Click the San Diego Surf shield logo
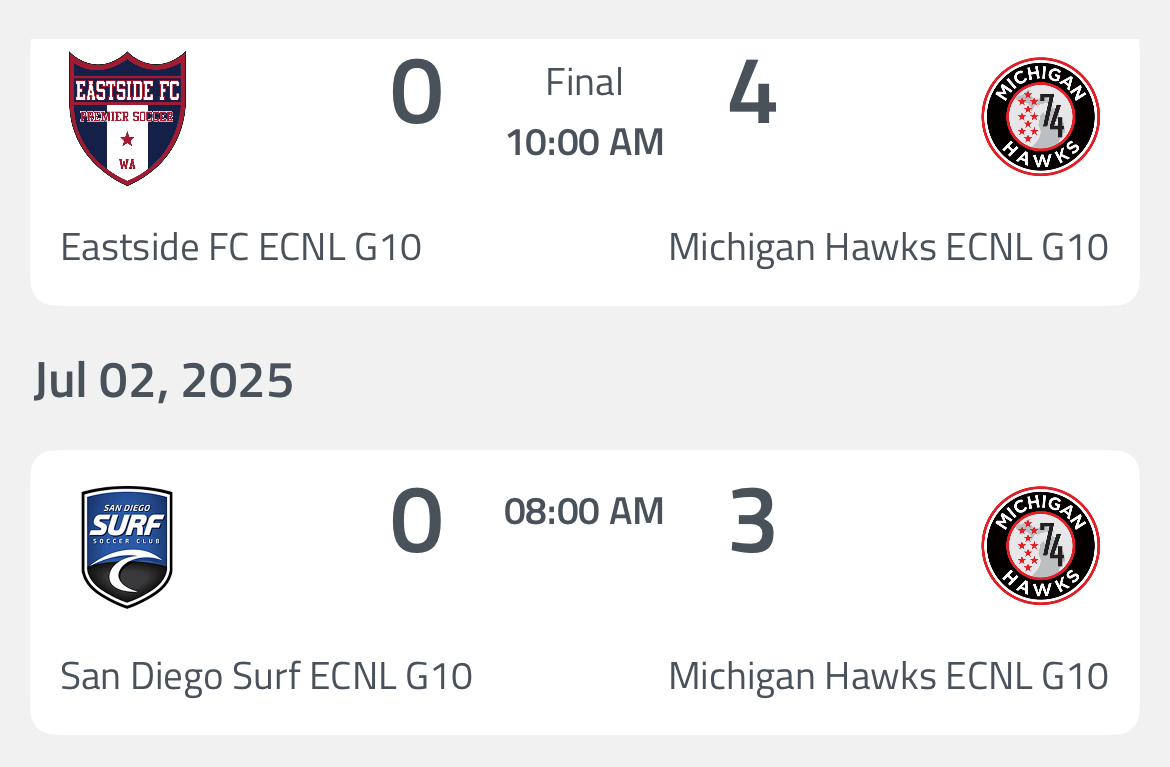Viewport: 1170px width, 767px height. pyautogui.click(x=127, y=547)
